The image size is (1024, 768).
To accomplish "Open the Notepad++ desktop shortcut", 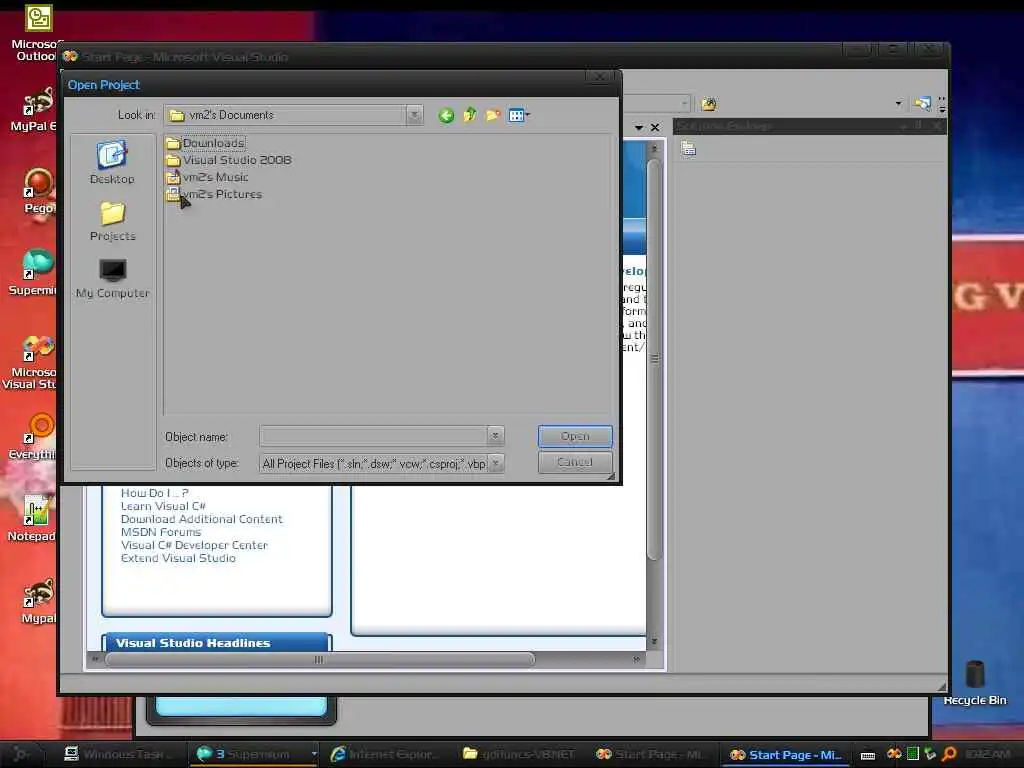I will coord(35,519).
